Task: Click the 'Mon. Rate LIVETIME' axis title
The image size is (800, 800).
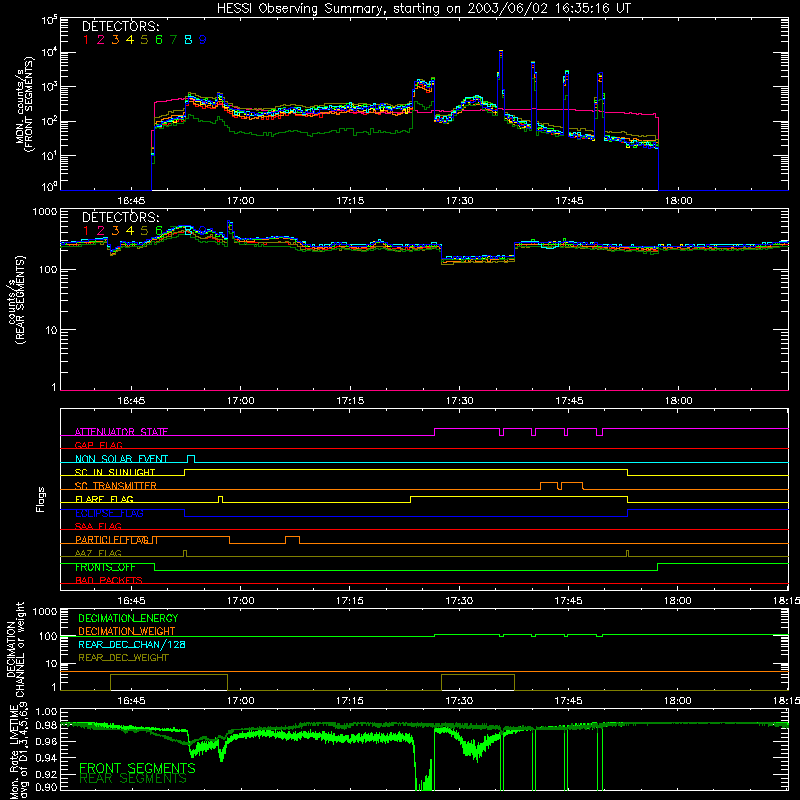Action: (x=16, y=751)
